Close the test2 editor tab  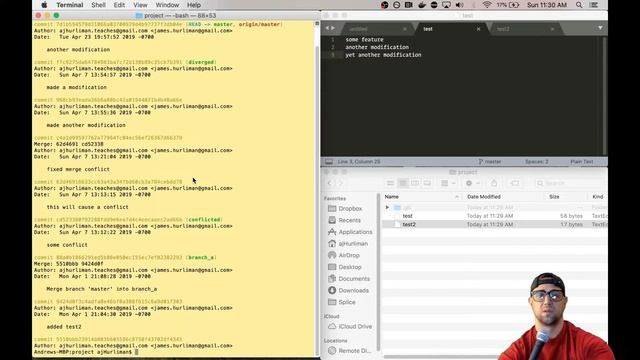552,29
